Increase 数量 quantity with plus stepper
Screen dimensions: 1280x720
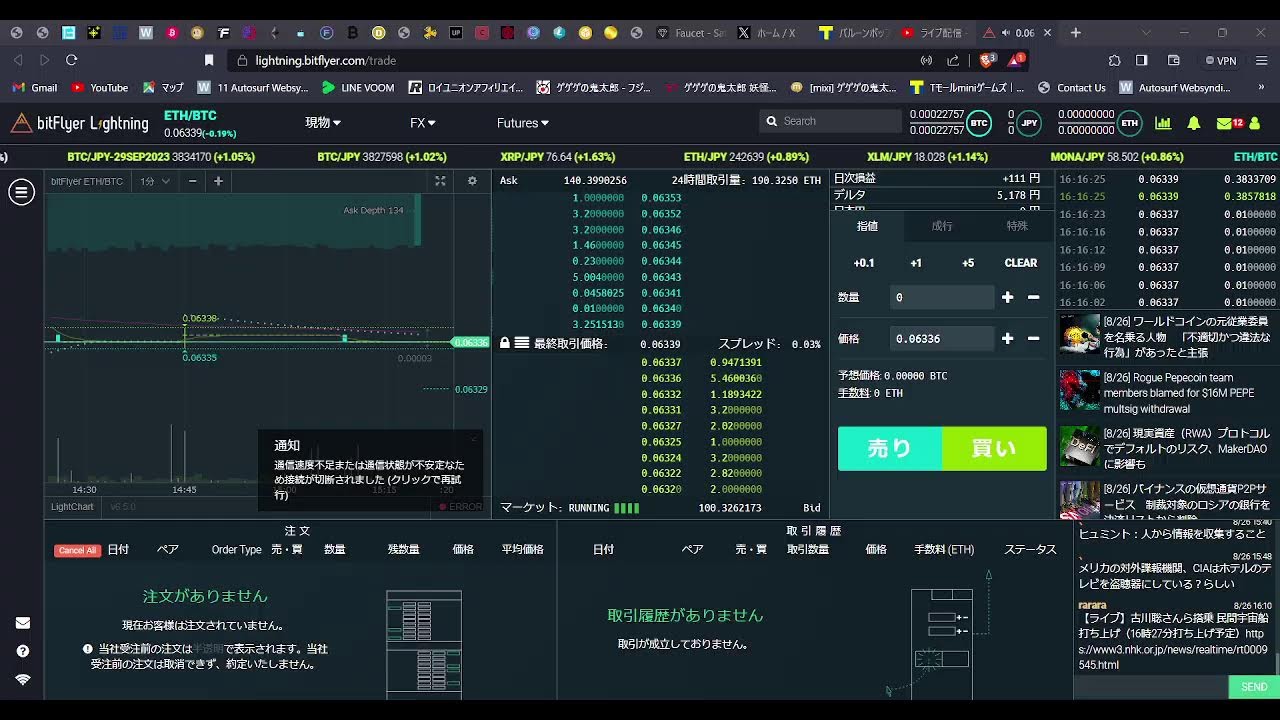(x=1007, y=297)
